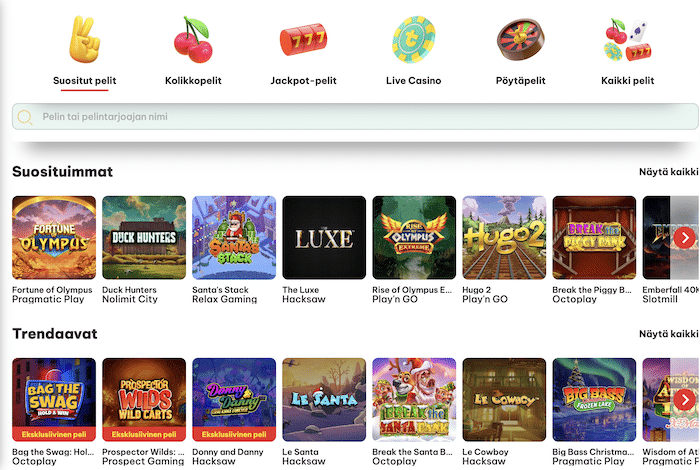Click the magnifier icon in search bar
The width and height of the screenshot is (700, 470).
click(x=25, y=117)
